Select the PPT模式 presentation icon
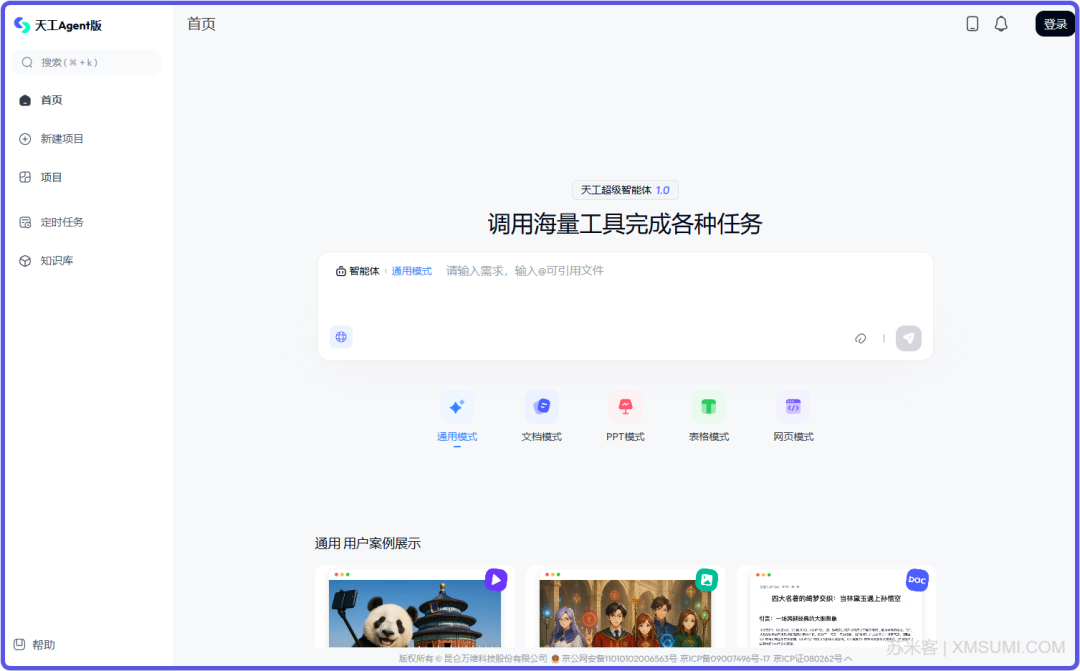Viewport: 1080px width, 671px height. [x=625, y=407]
